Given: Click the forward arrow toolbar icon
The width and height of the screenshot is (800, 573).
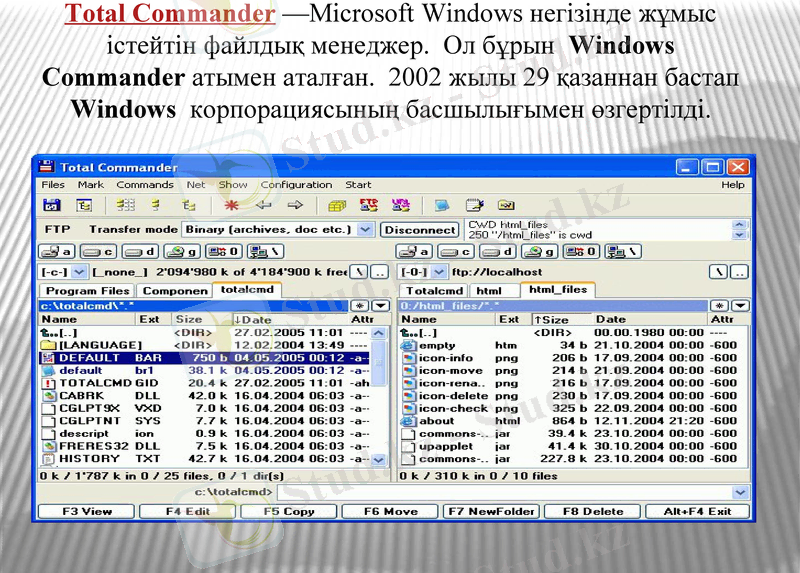Looking at the screenshot, I should point(295,205).
